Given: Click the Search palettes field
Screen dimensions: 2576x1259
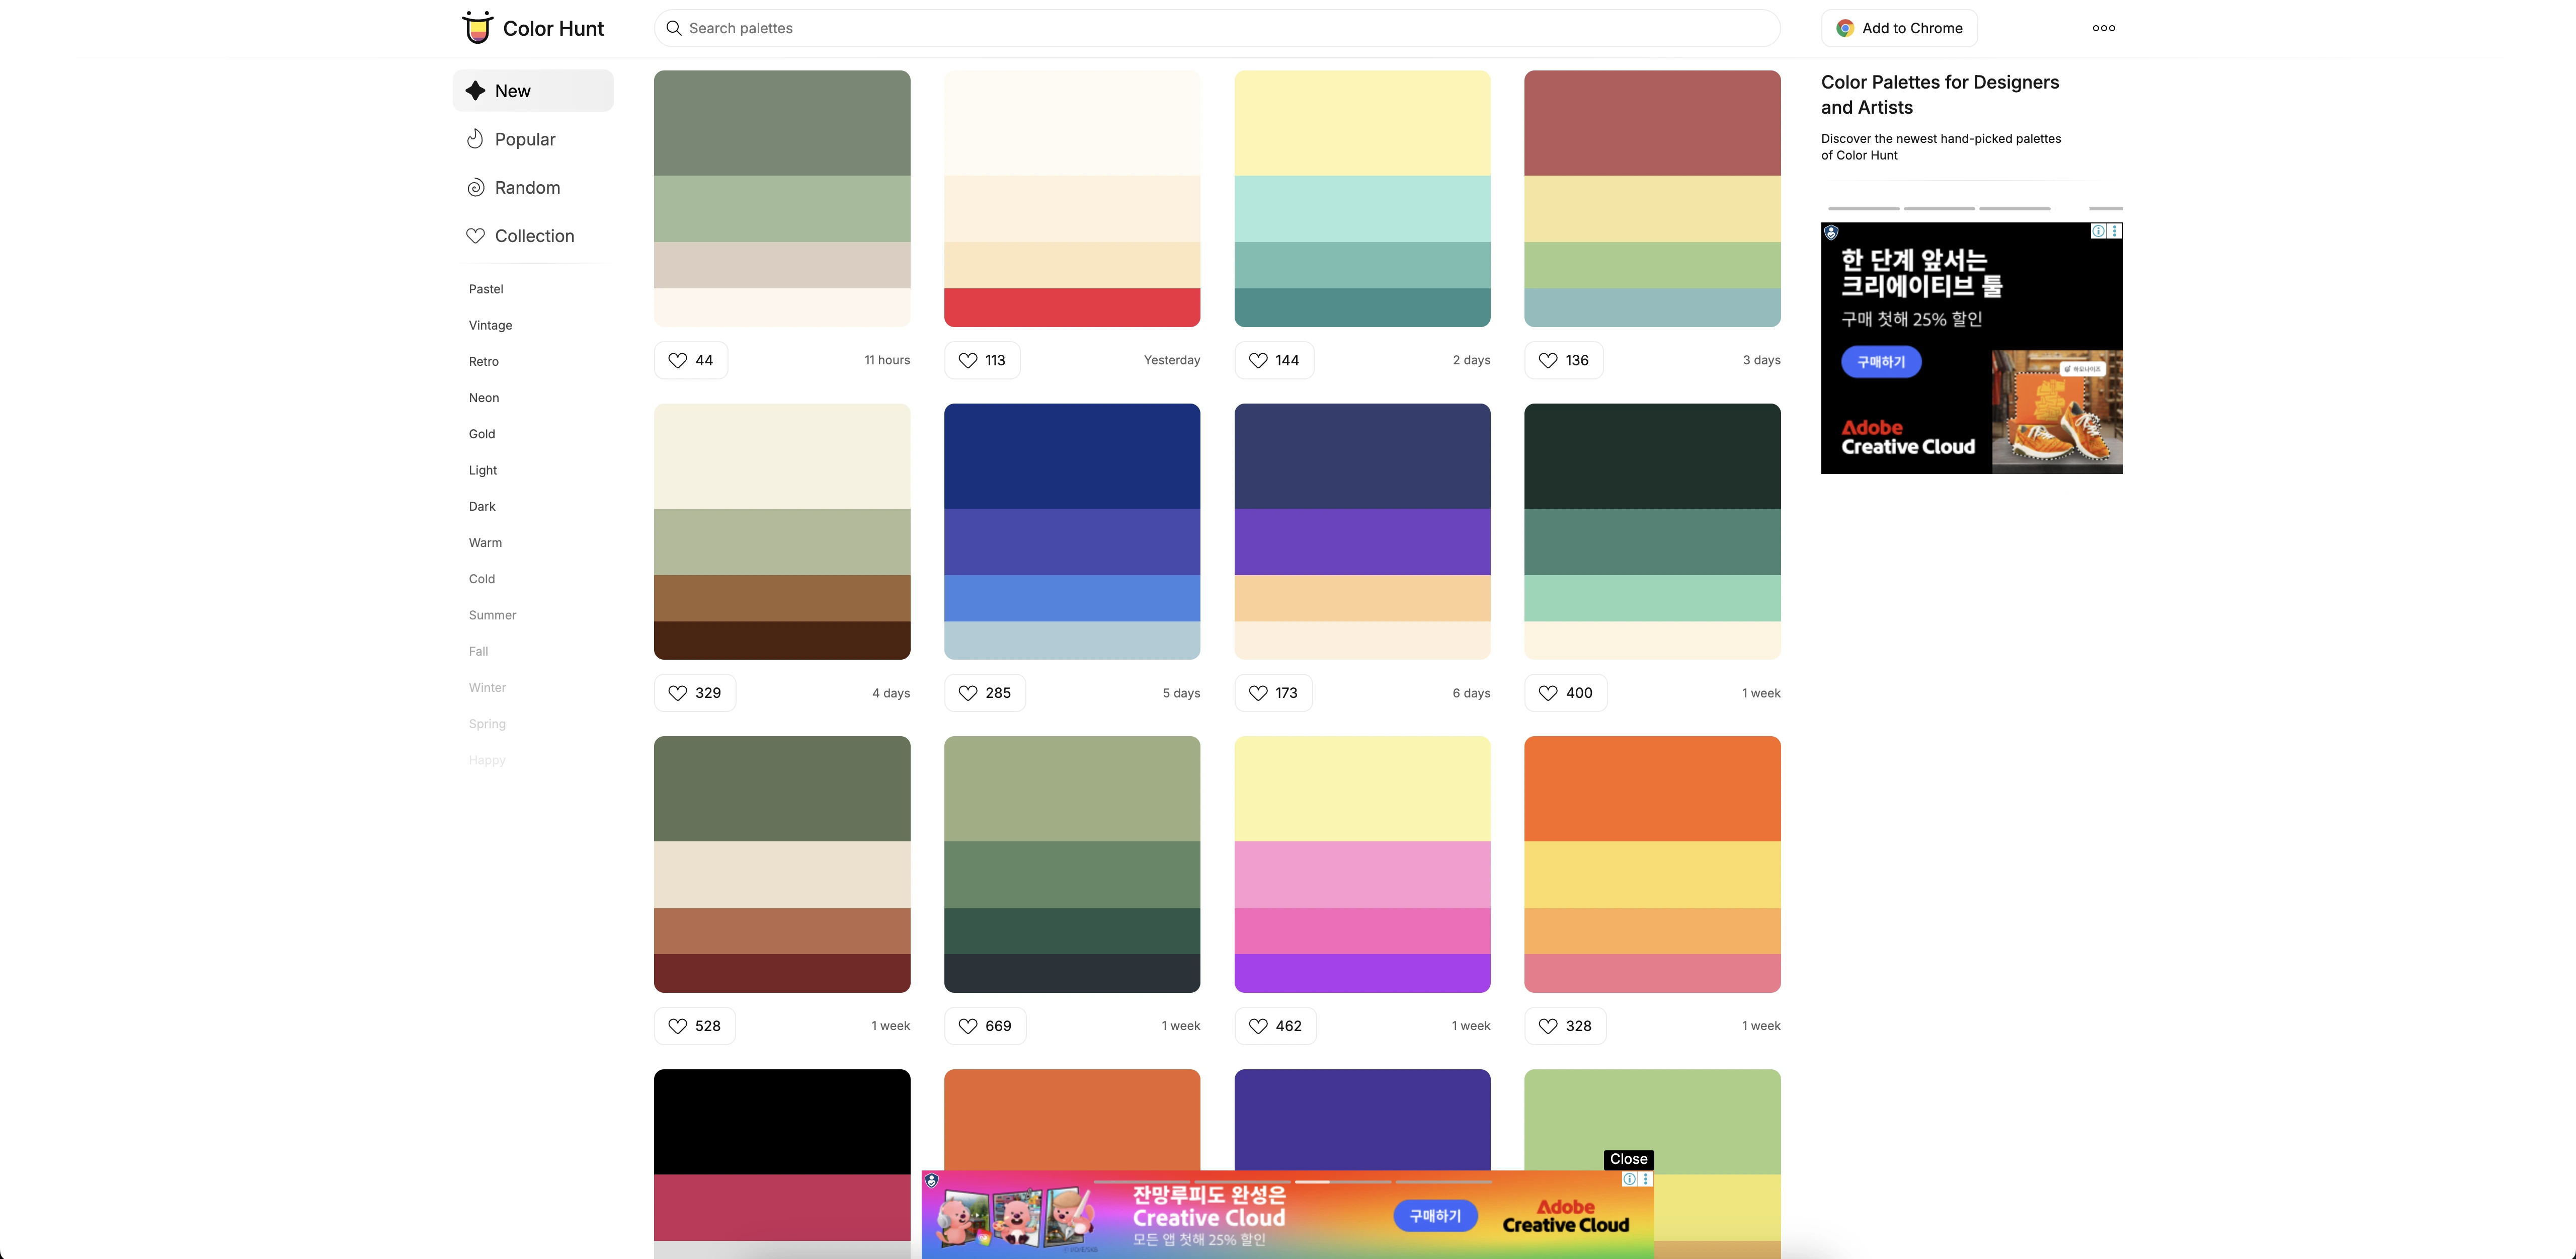Looking at the screenshot, I should coord(1217,28).
